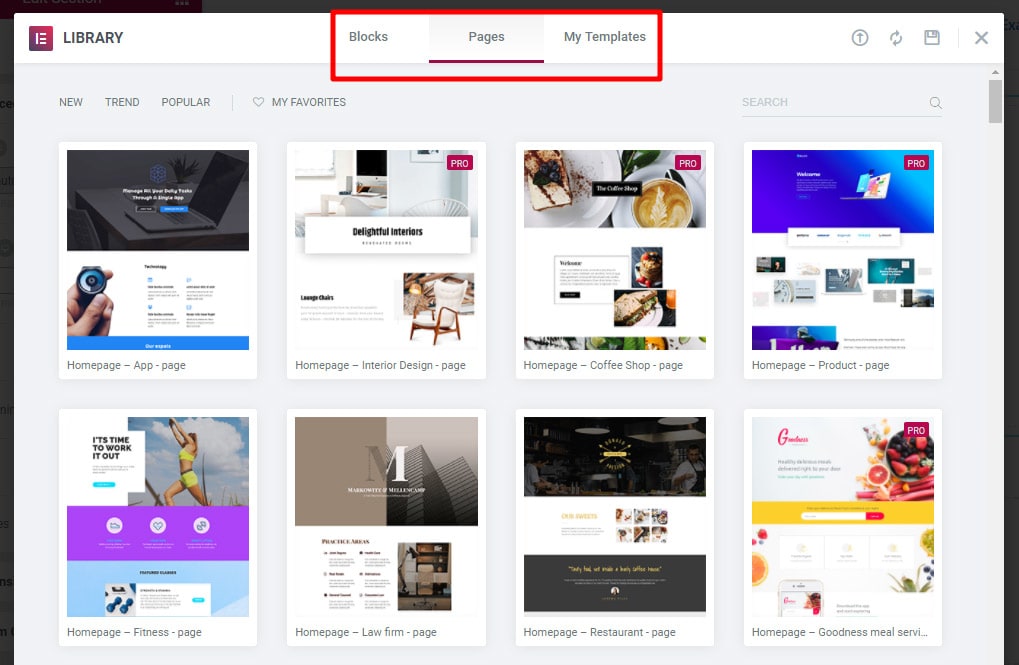Click the My Favorites heart icon

click(x=258, y=102)
